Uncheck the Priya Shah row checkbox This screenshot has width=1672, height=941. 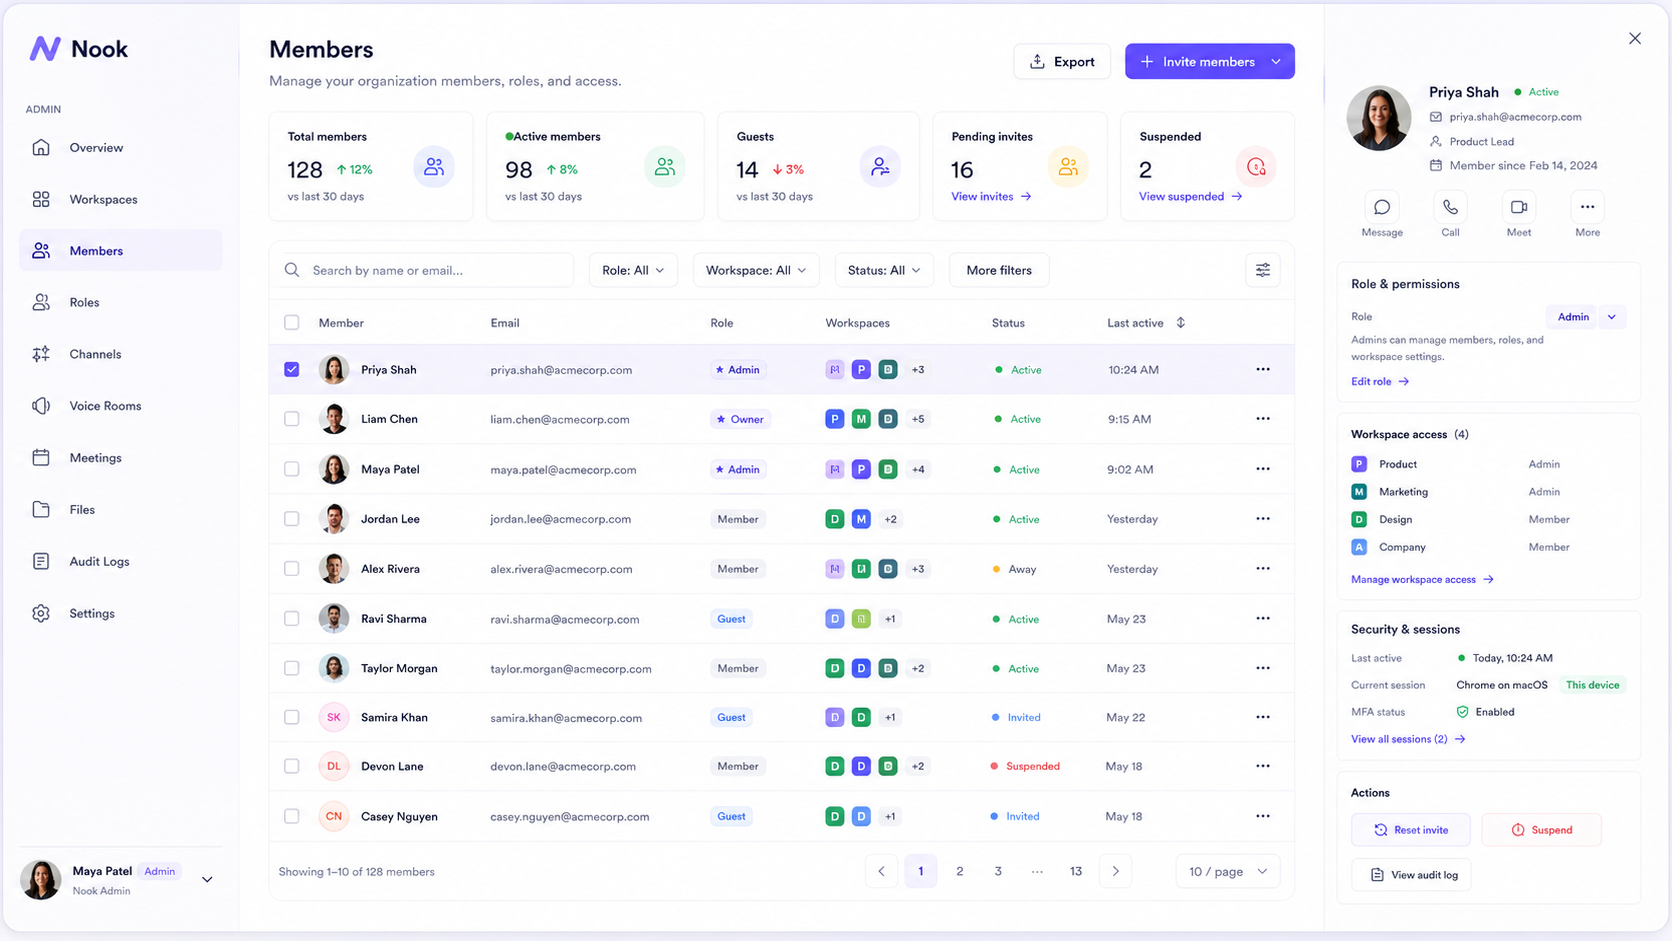292,369
